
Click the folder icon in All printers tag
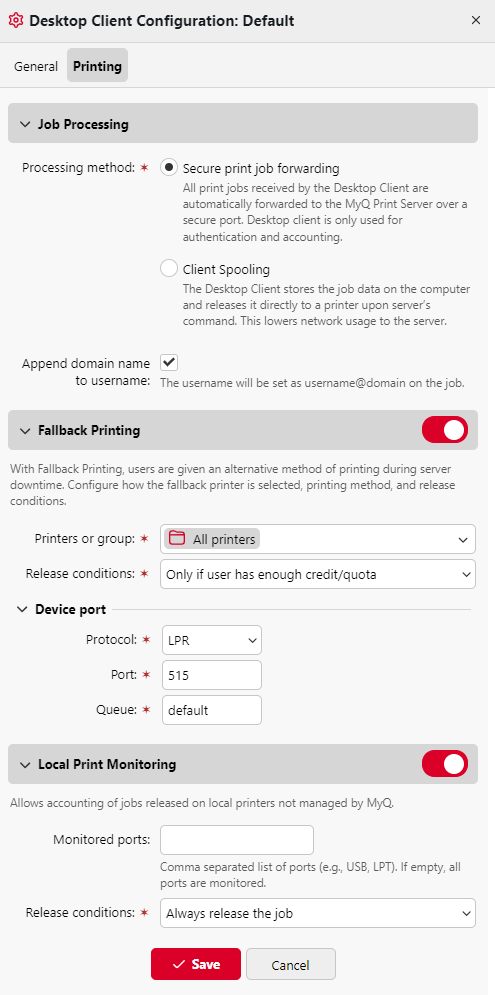(x=176, y=539)
